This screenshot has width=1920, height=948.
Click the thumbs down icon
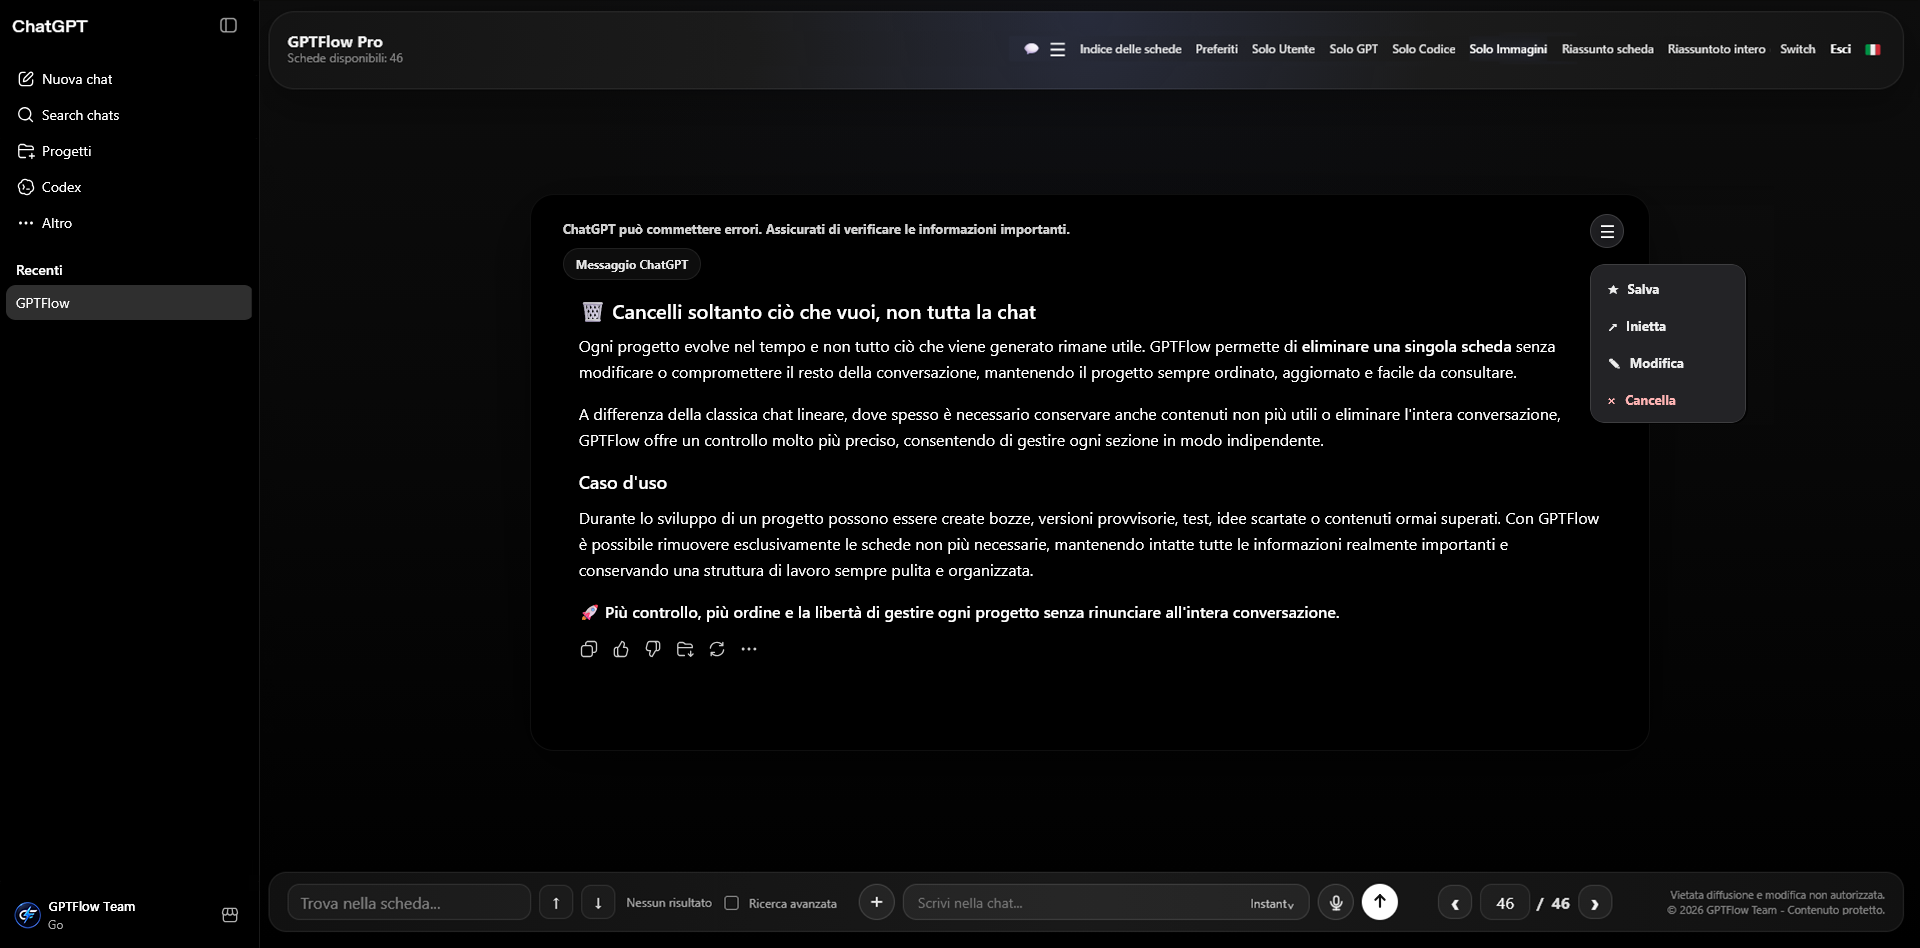(653, 649)
